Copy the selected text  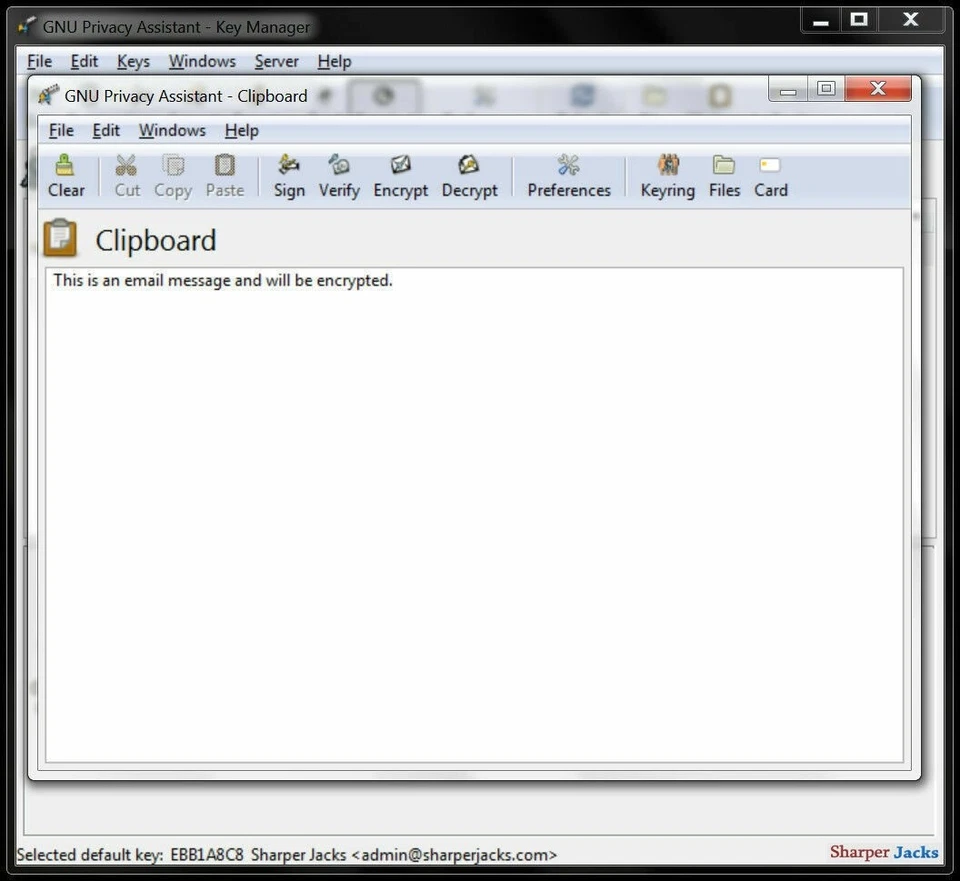[x=173, y=175]
